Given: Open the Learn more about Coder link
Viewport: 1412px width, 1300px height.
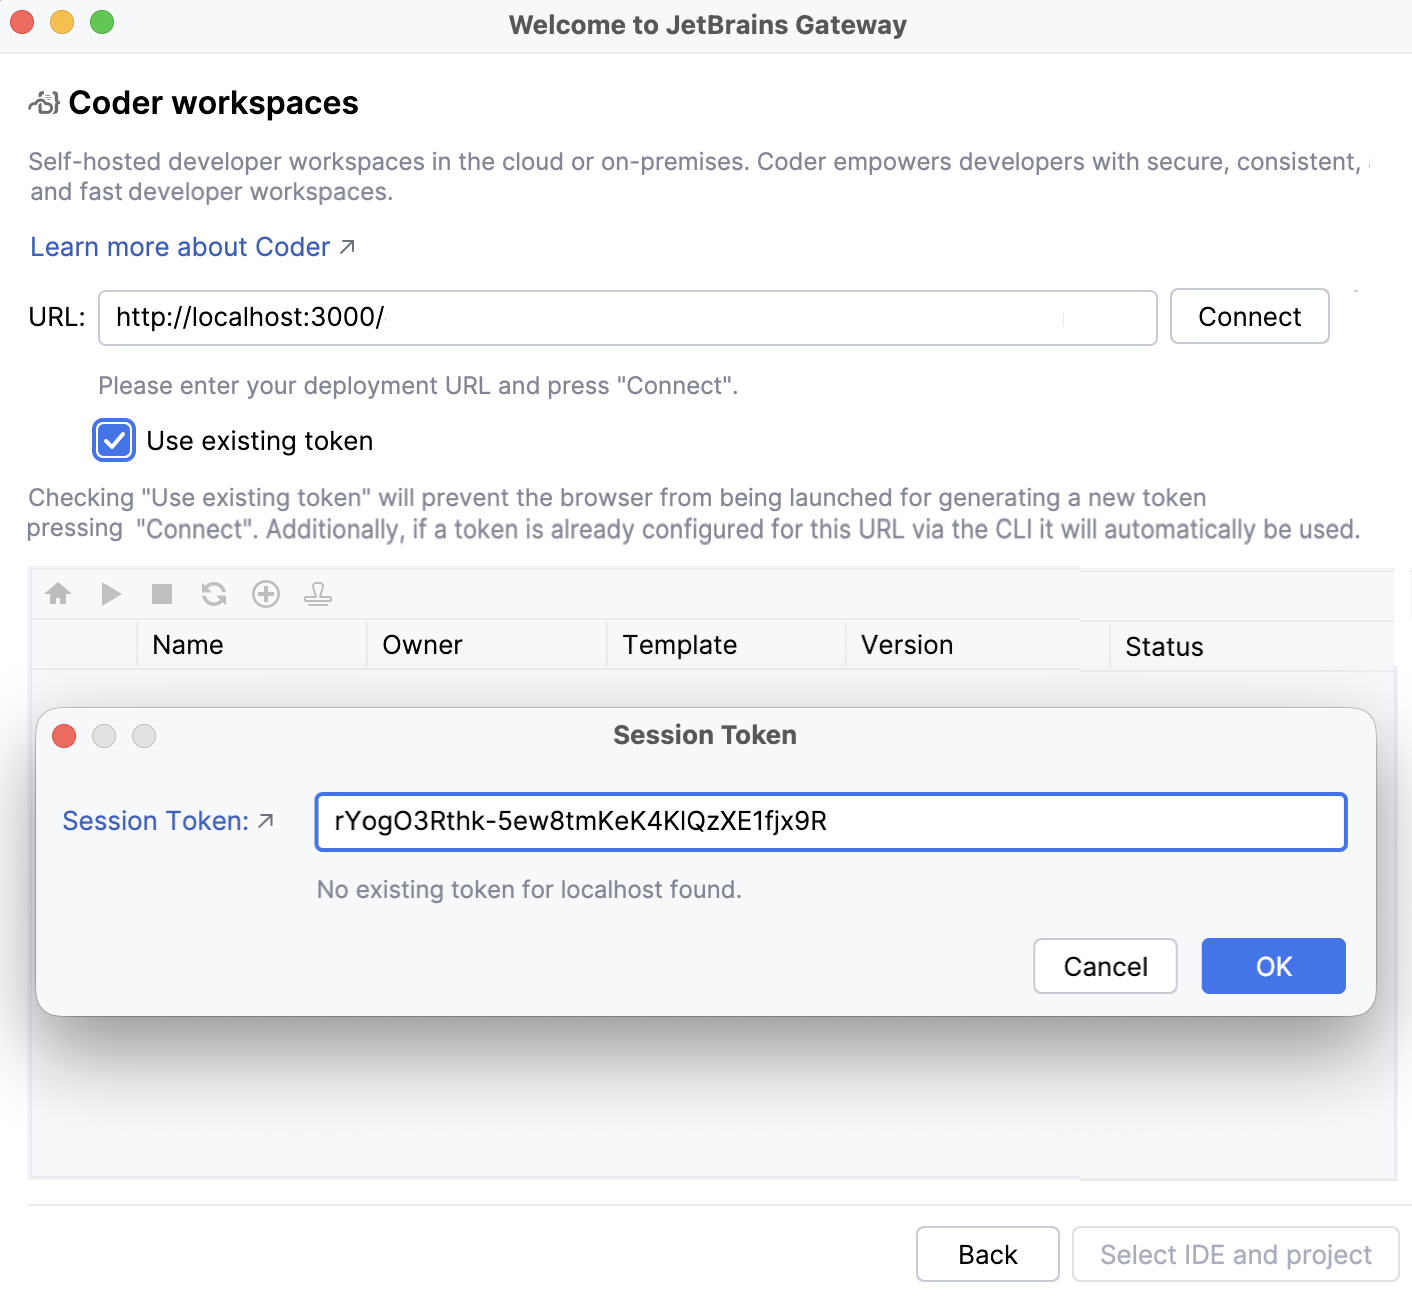Looking at the screenshot, I should tap(193, 247).
